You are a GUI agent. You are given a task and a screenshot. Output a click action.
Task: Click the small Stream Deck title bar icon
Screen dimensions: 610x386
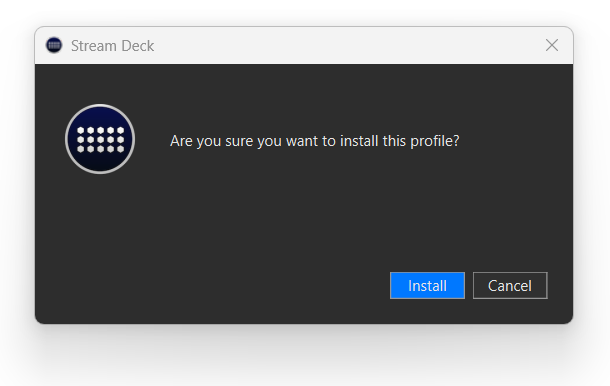(54, 45)
